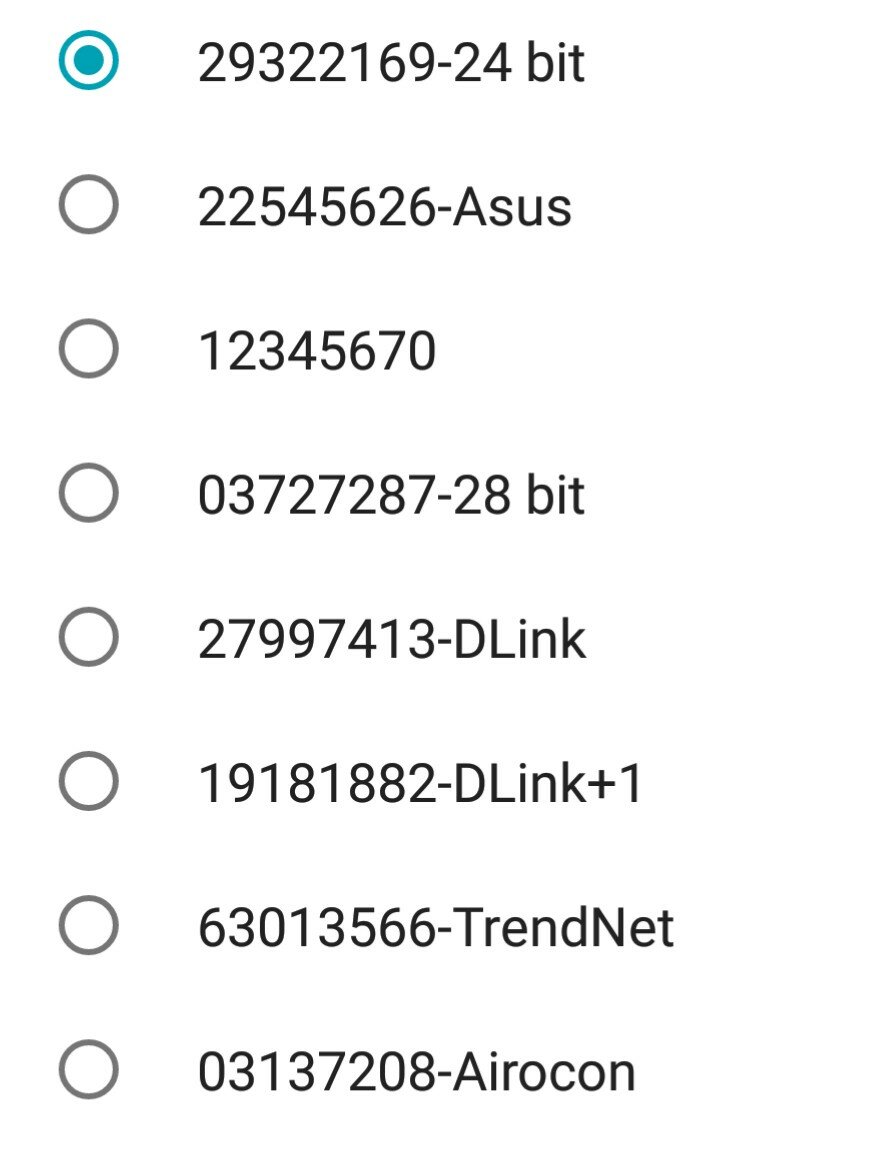Switch to the Airocon PIN option
879x1160 pixels.
(x=89, y=1071)
